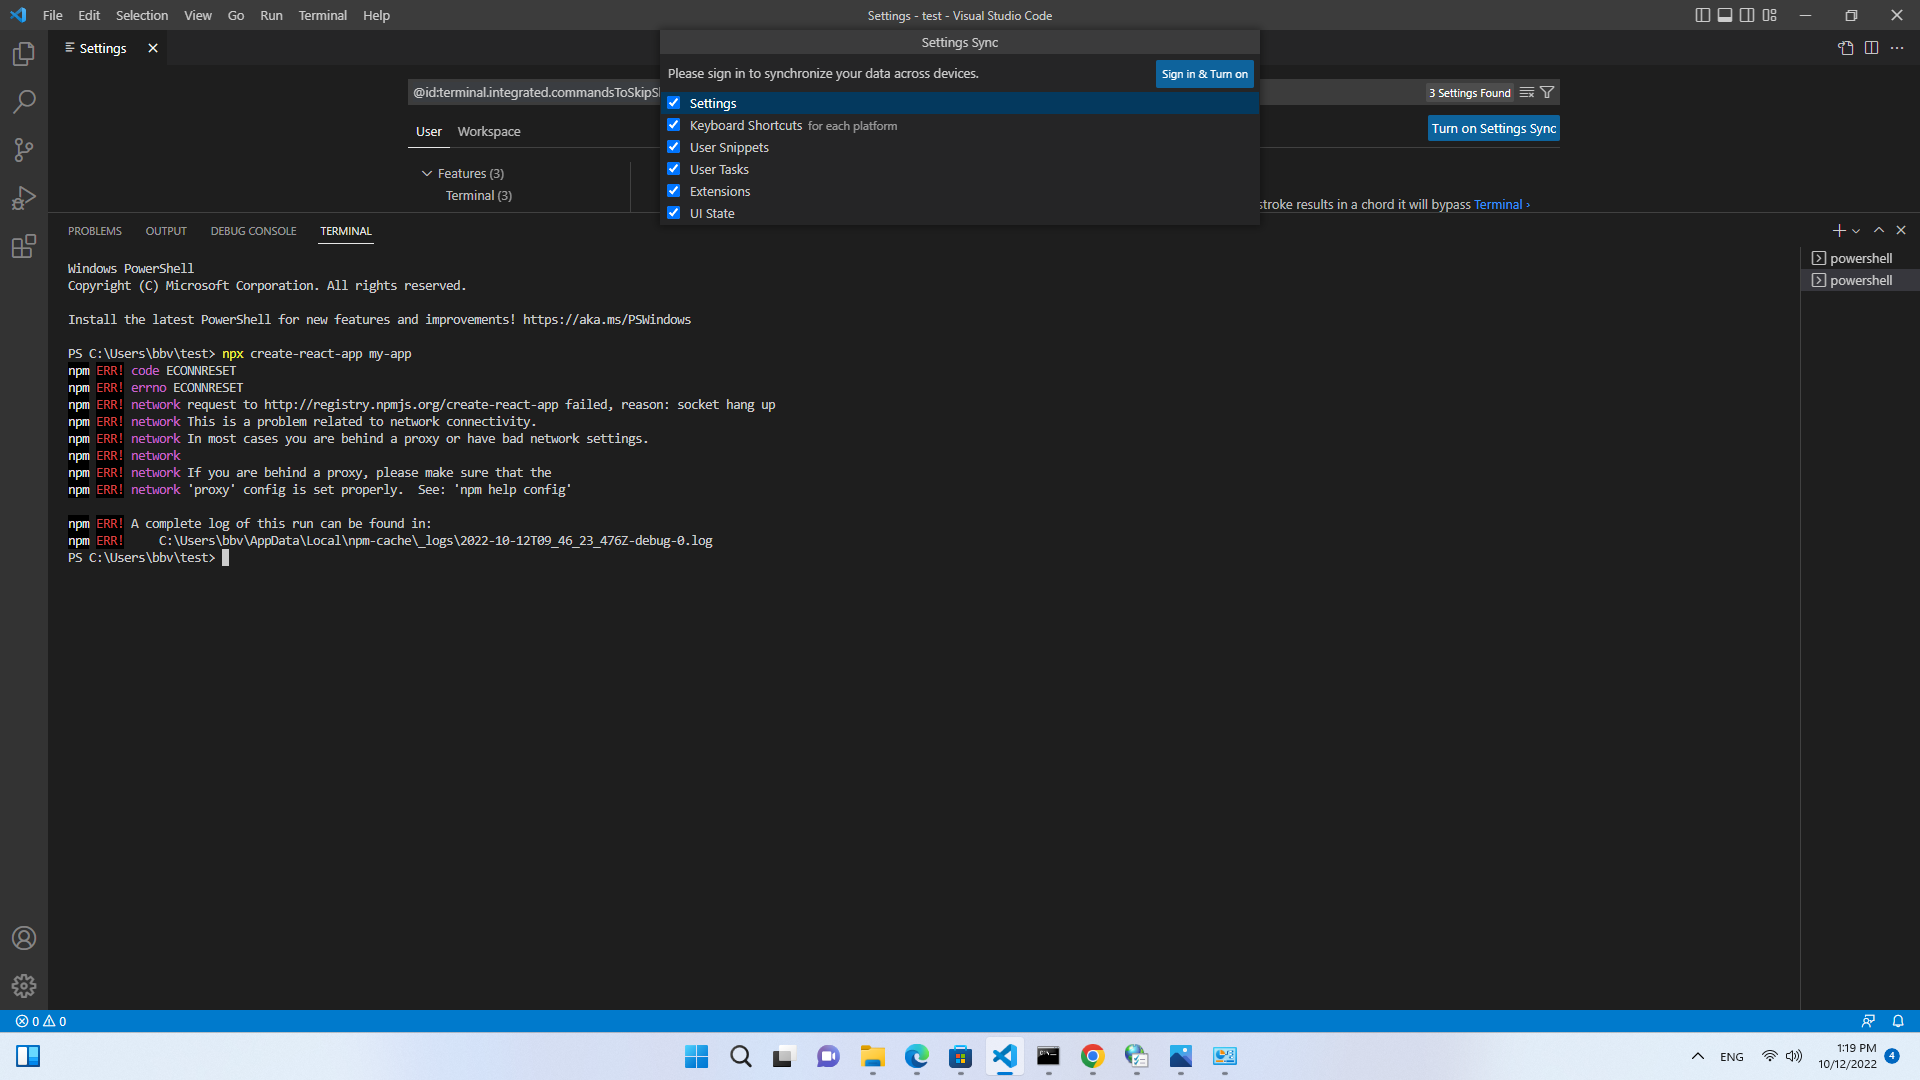Open the Manage gear menu
This screenshot has width=1920, height=1080.
pyautogui.click(x=24, y=986)
